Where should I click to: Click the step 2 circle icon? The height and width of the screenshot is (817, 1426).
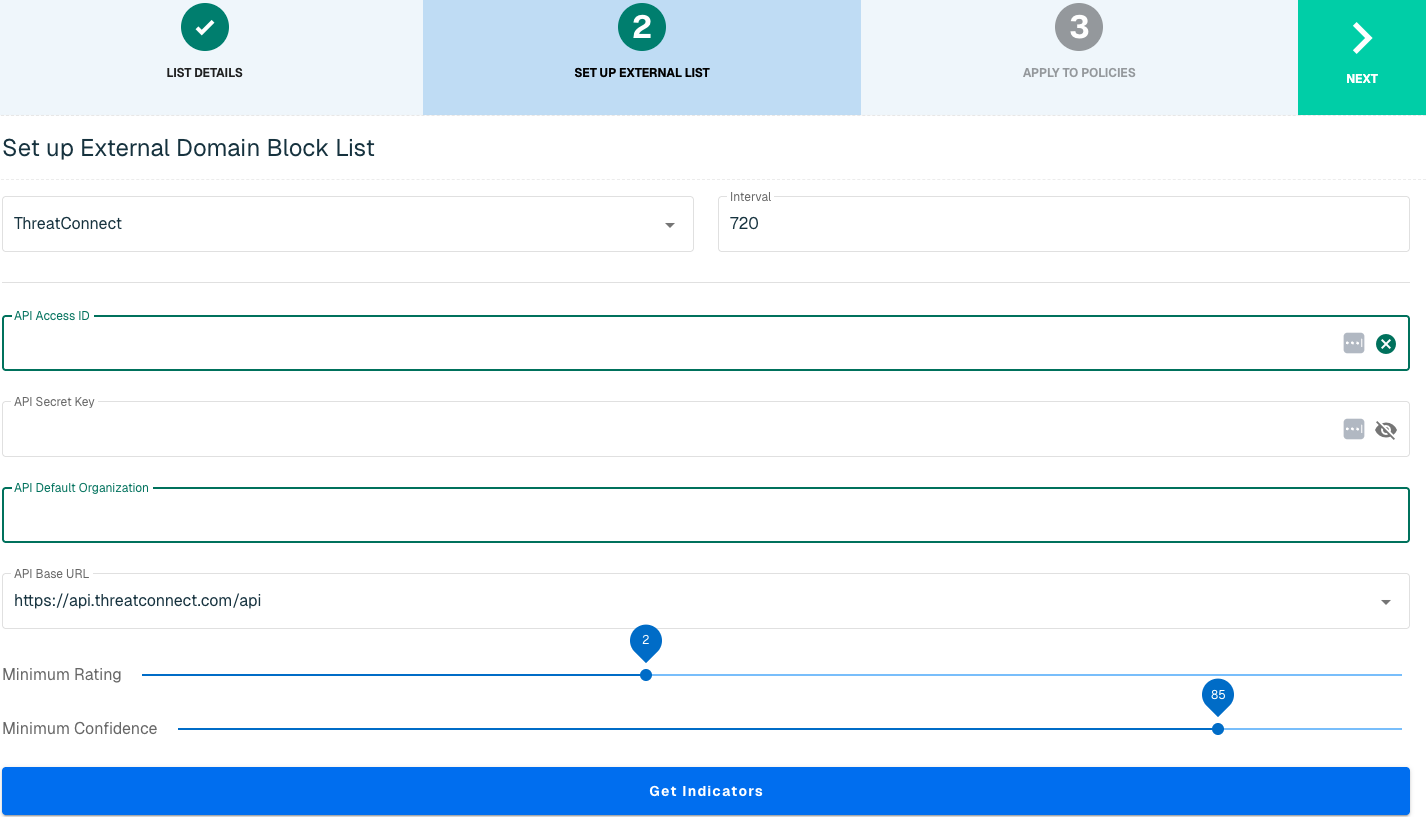pos(642,27)
